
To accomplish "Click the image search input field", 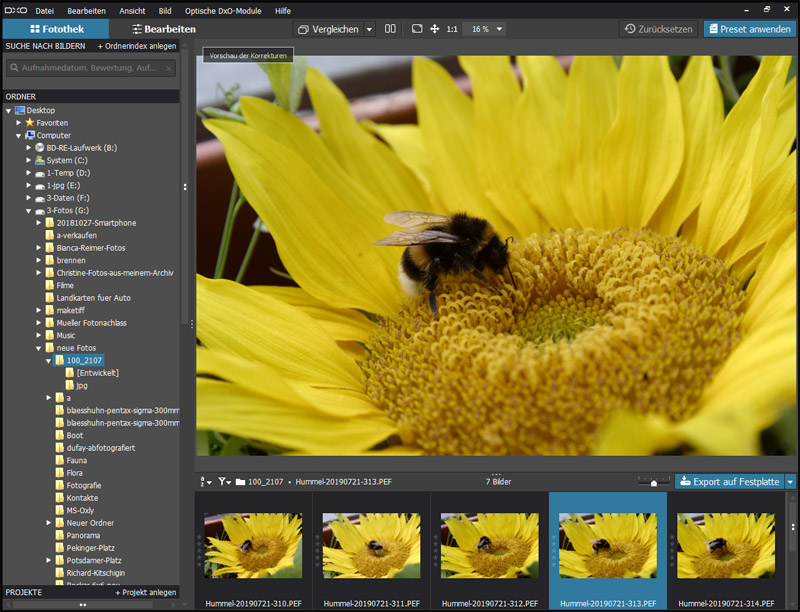I will [x=90, y=68].
